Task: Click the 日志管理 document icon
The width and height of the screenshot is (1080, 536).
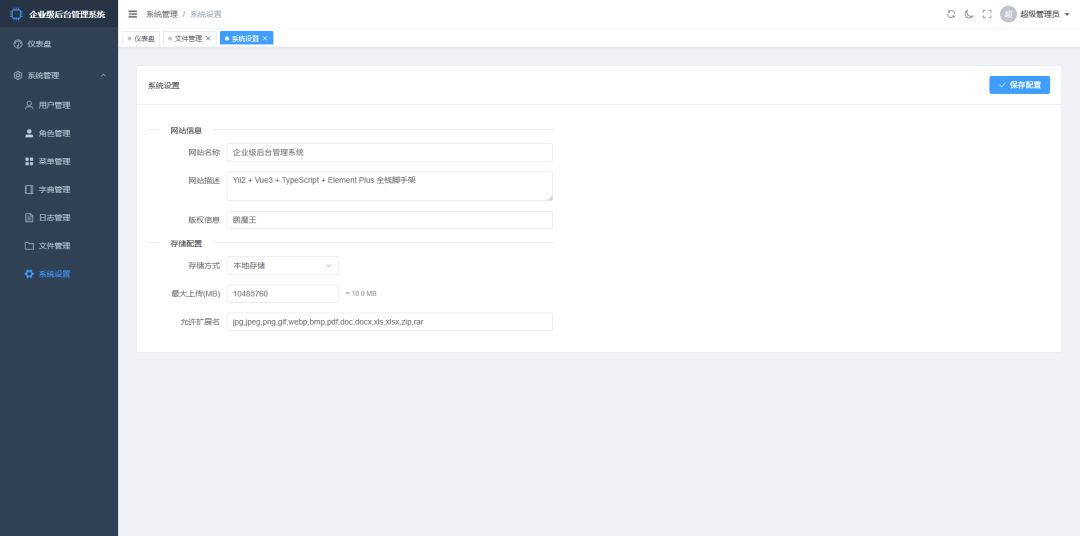Action: pyautogui.click(x=29, y=218)
